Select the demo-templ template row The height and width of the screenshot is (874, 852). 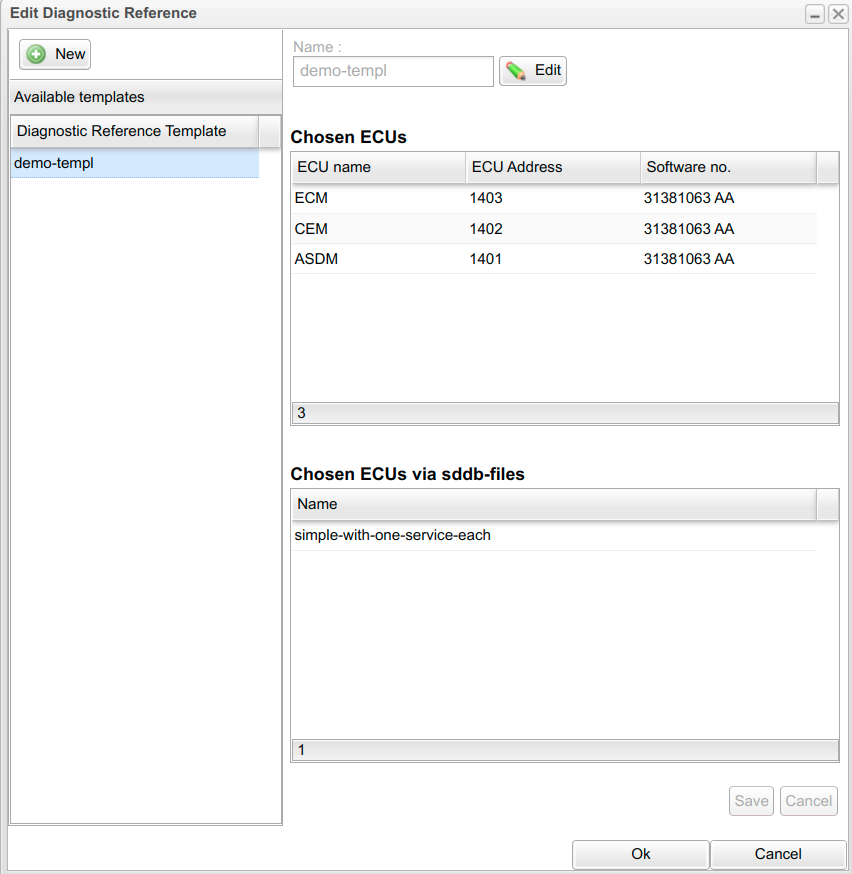click(134, 163)
